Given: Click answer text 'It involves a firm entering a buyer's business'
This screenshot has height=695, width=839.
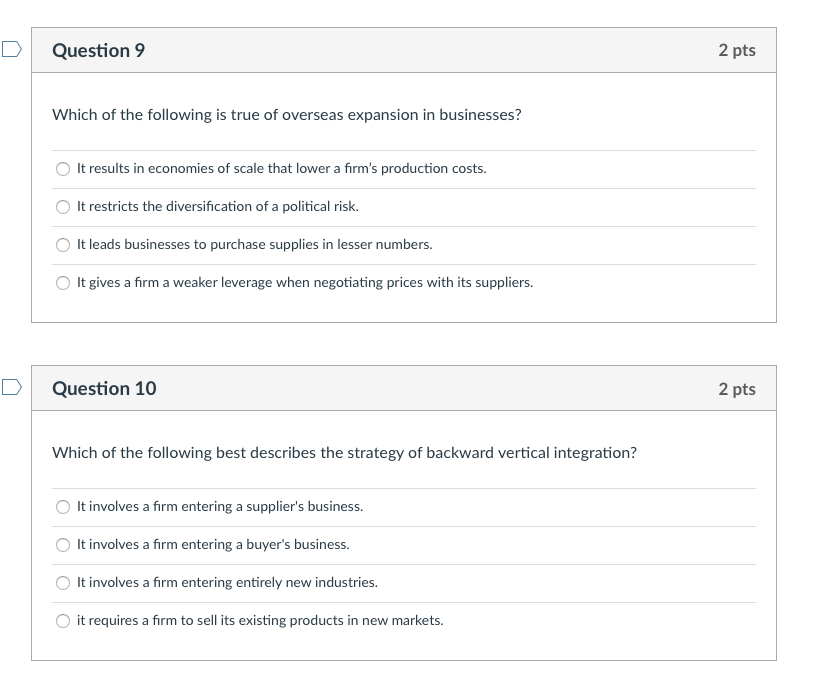Looking at the screenshot, I should pyautogui.click(x=213, y=545).
